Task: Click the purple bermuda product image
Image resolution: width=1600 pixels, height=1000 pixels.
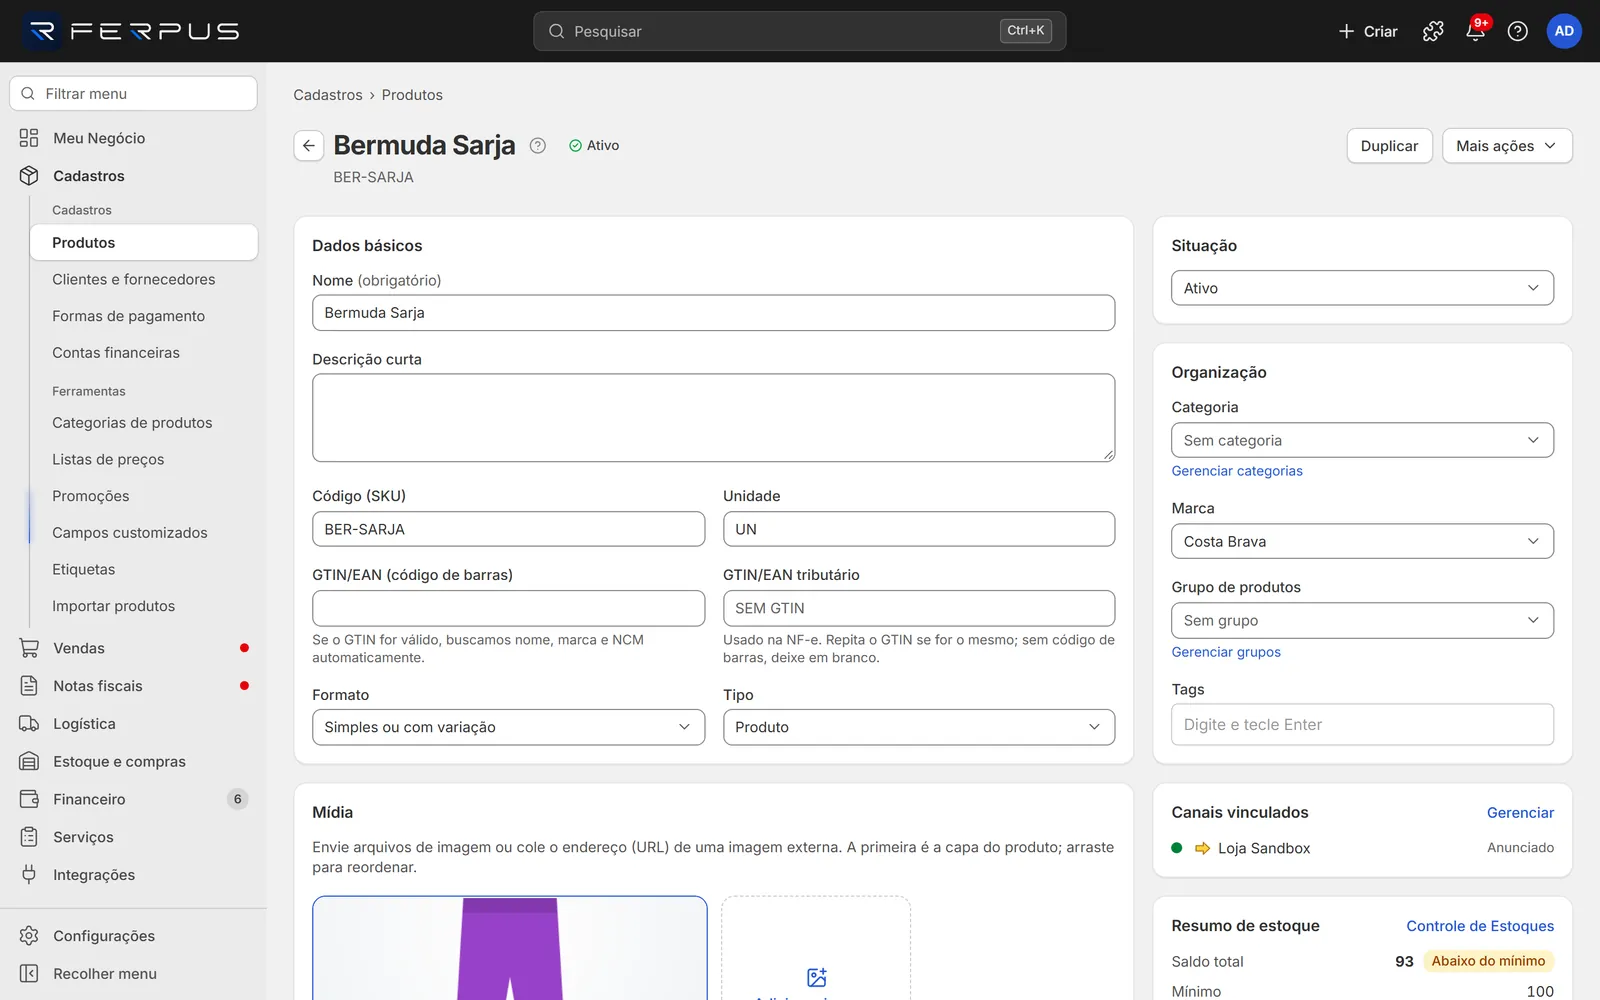Action: pyautogui.click(x=509, y=948)
